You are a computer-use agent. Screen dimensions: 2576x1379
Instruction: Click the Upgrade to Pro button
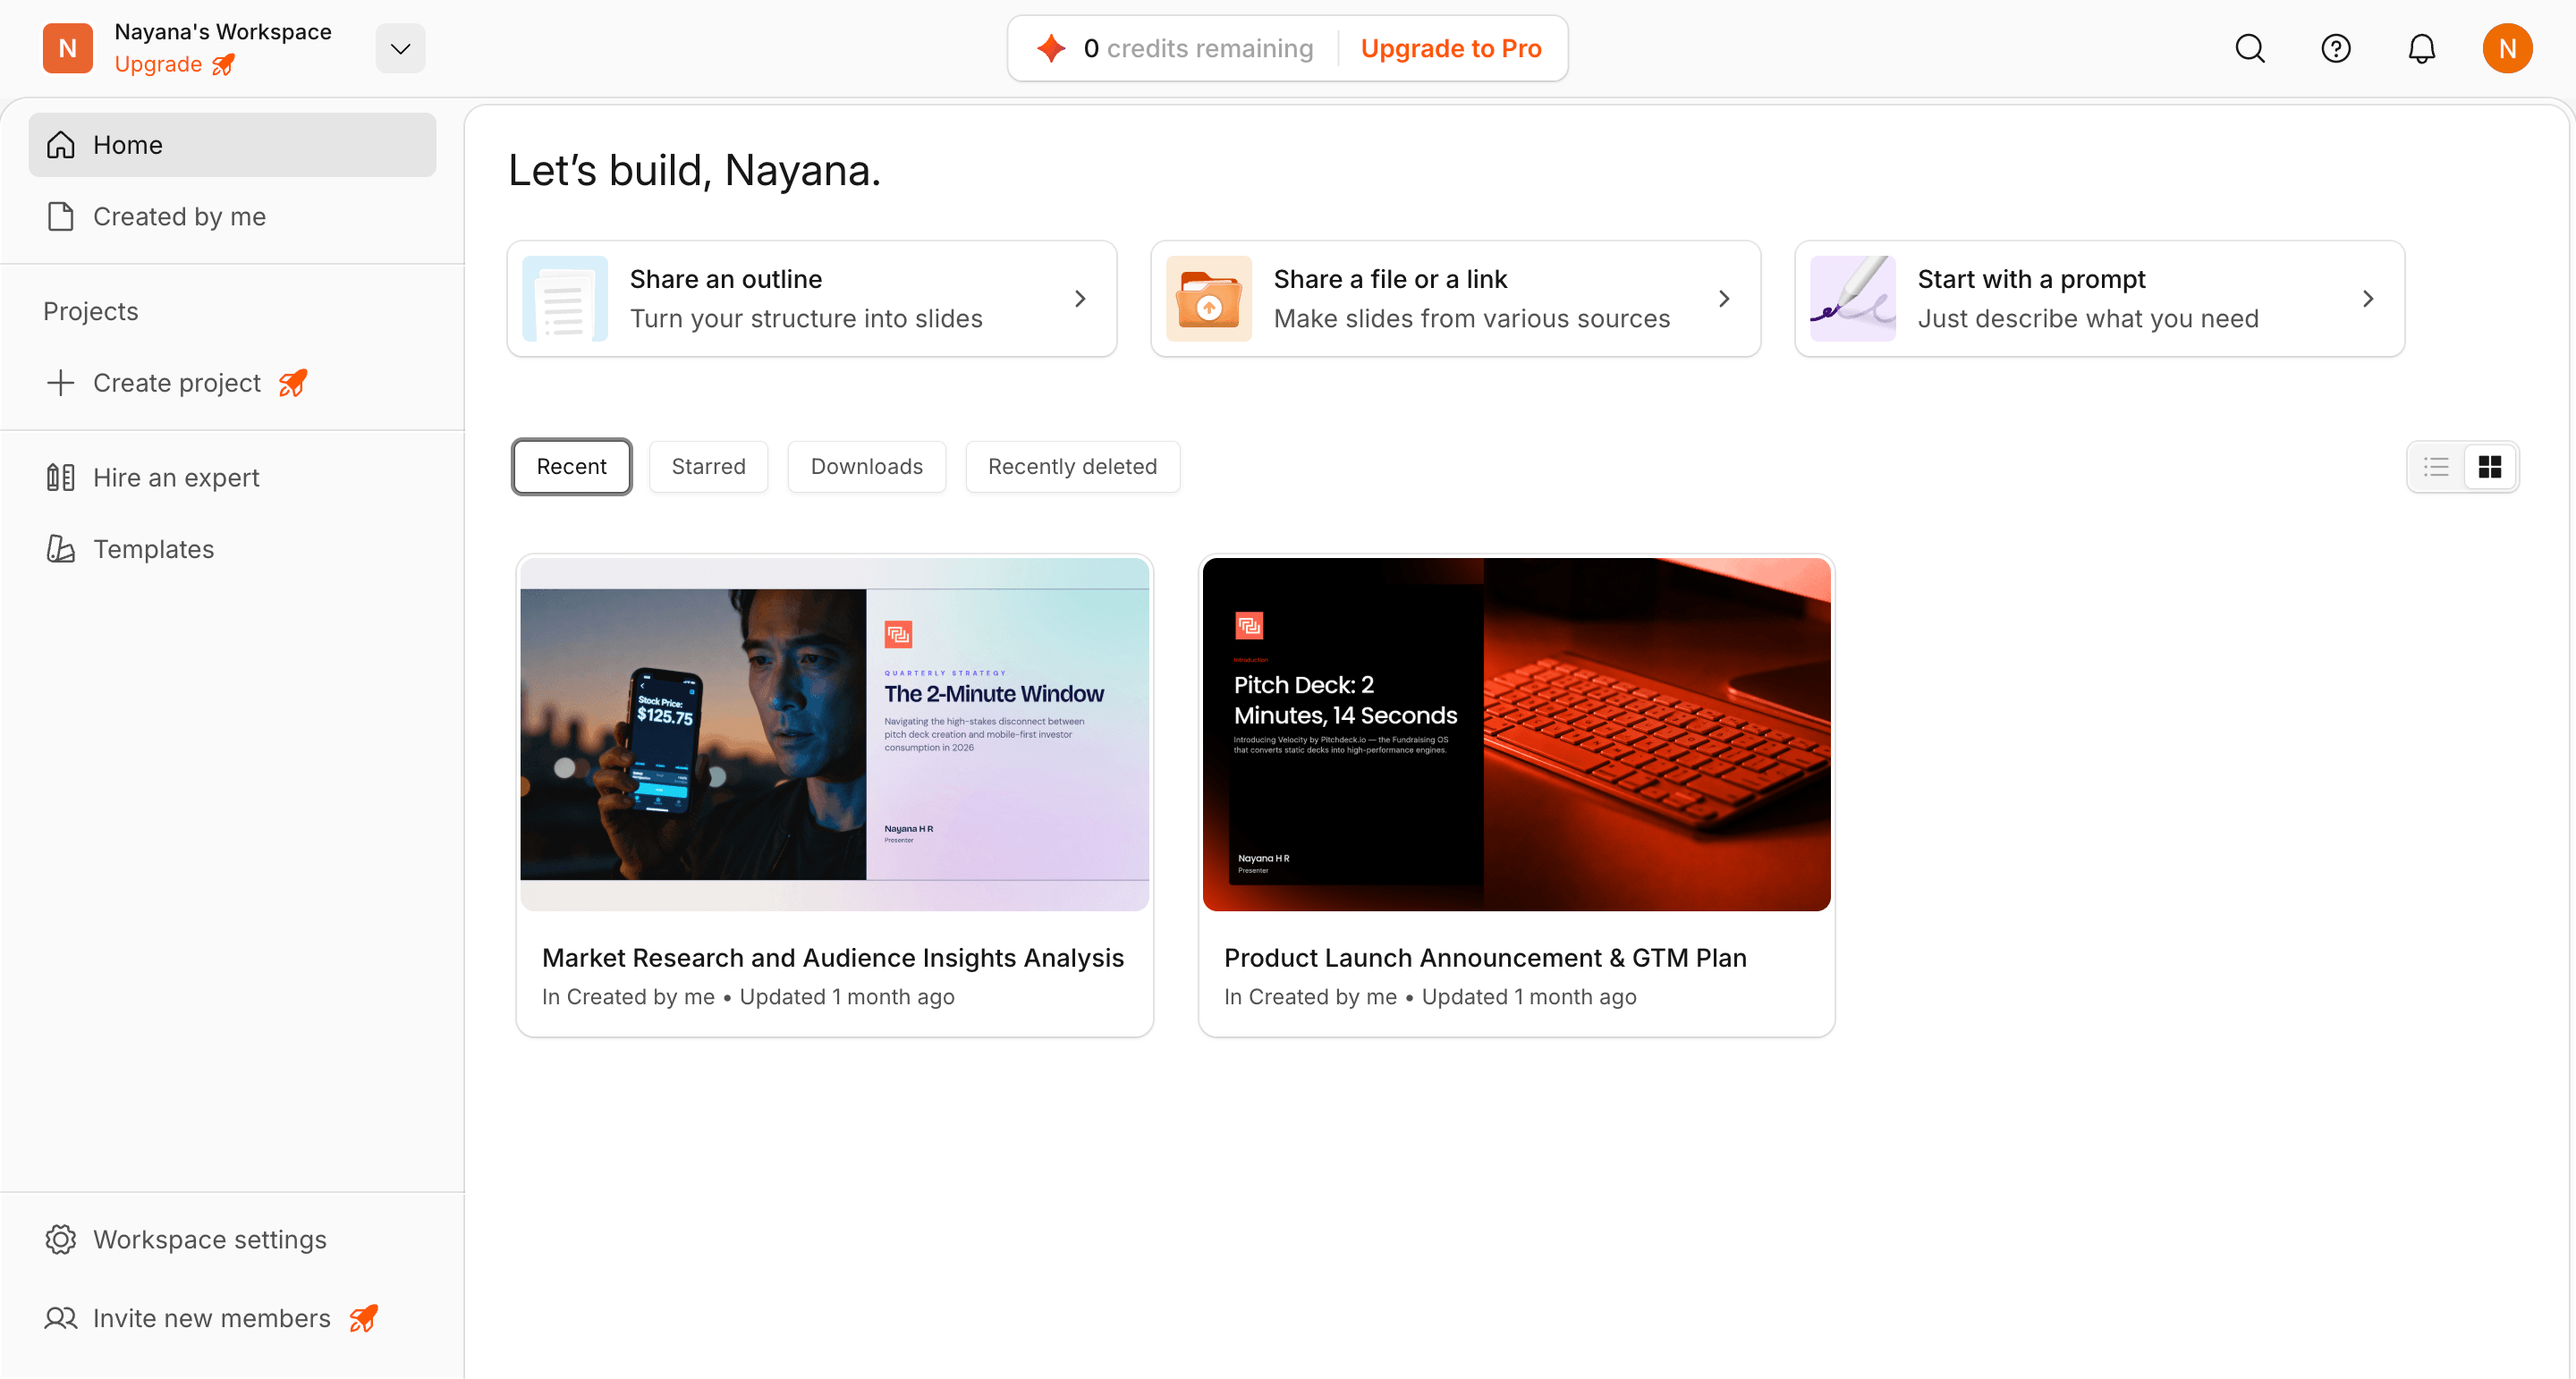click(1451, 47)
